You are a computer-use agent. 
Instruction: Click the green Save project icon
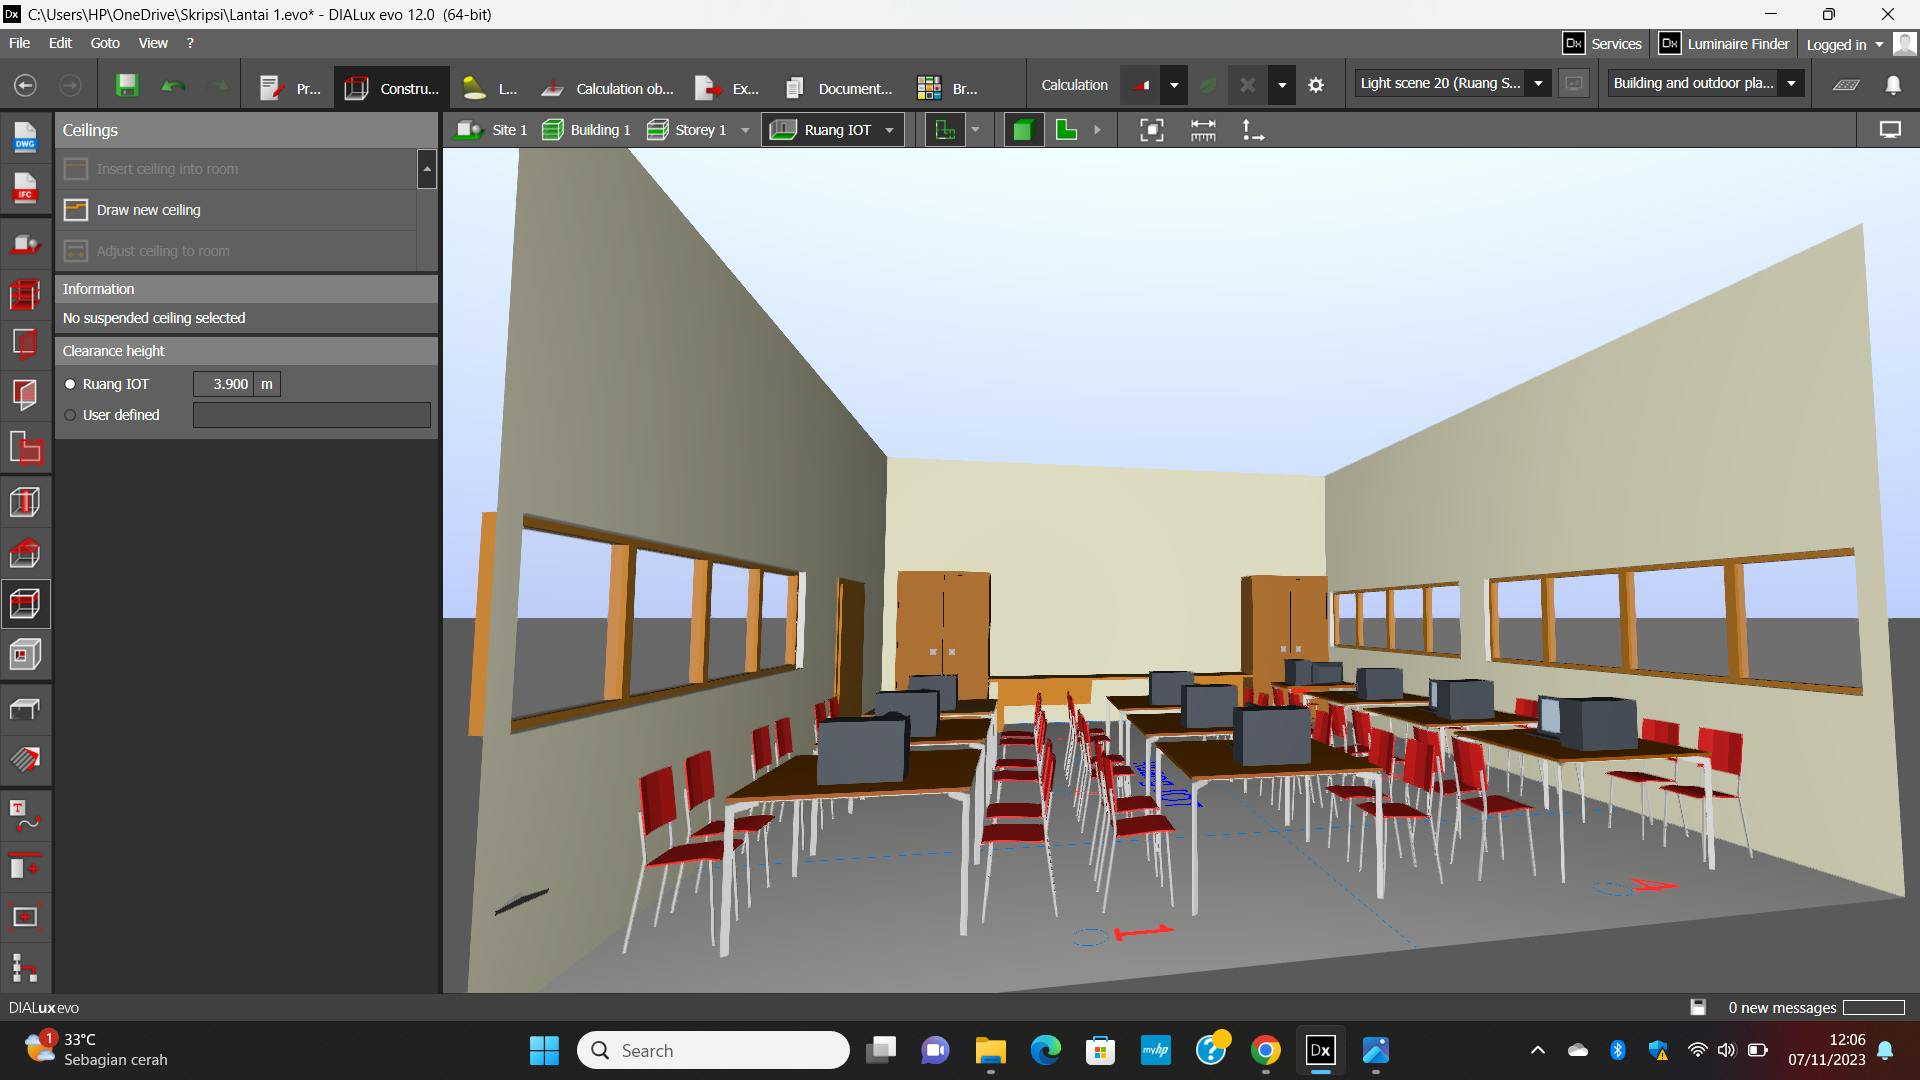(126, 86)
